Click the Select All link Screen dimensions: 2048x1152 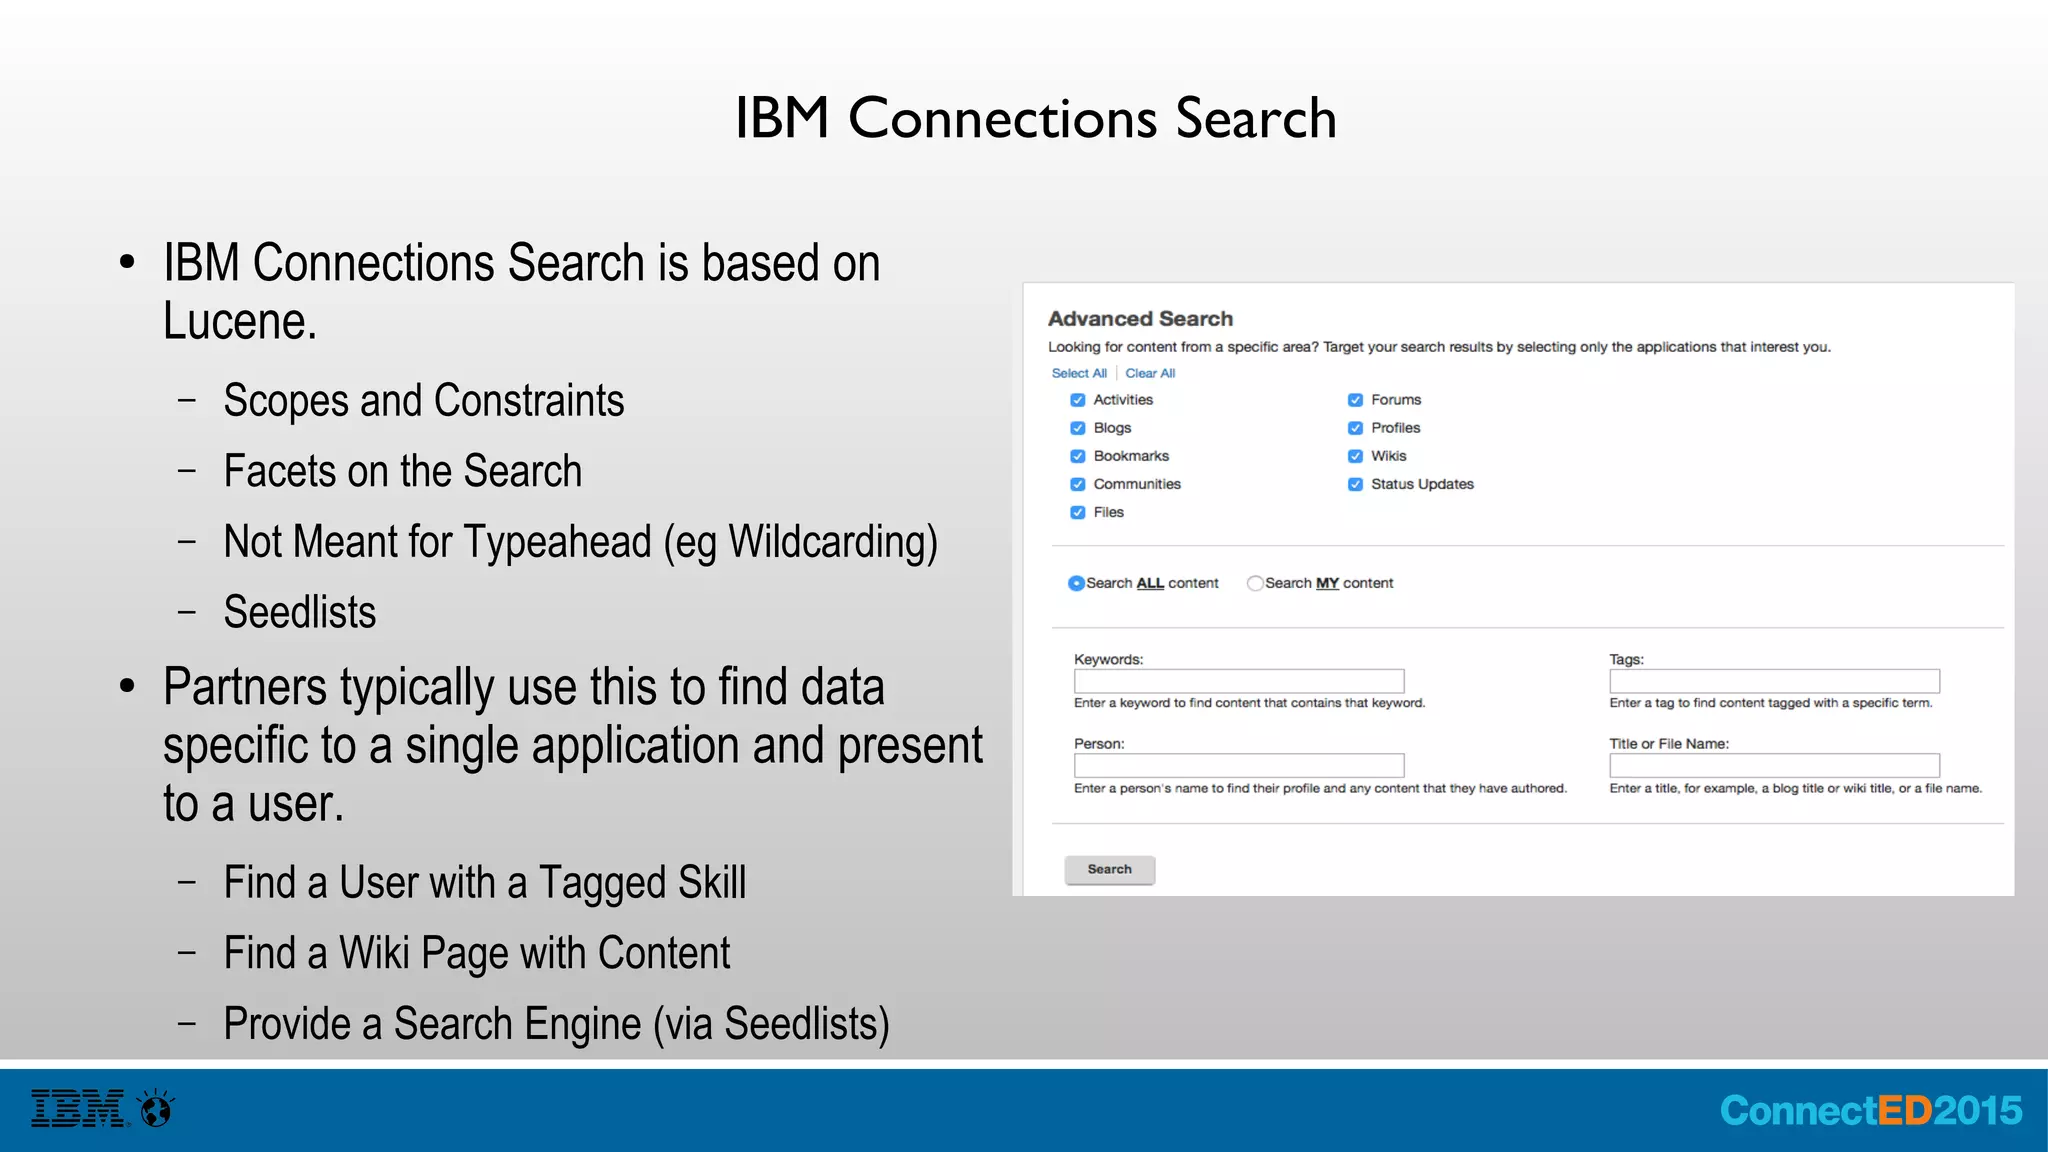pos(1079,373)
